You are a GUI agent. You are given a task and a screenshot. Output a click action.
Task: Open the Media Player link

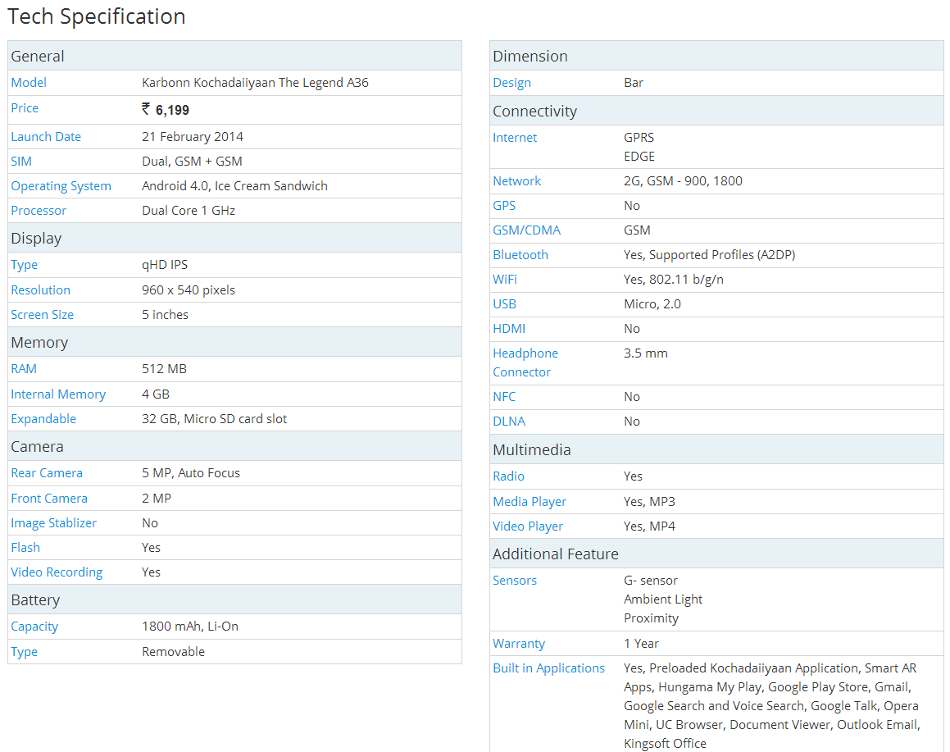530,502
